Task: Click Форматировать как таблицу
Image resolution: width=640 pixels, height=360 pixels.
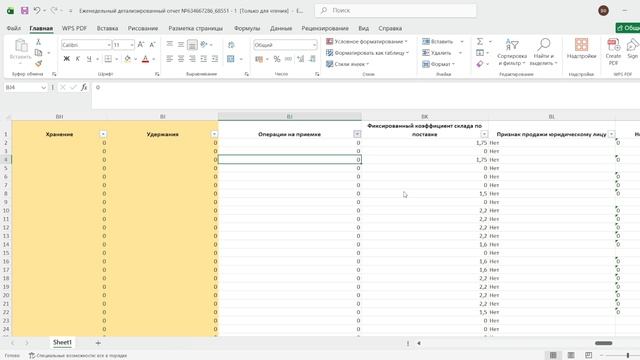Action: (368, 53)
